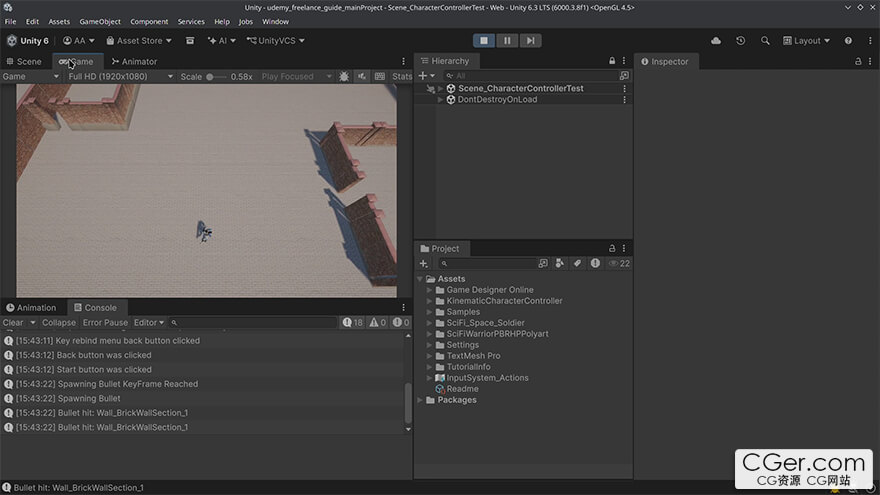
Task: Expand the Scene_CharacterControllerTest hierarchy item
Action: click(x=441, y=89)
